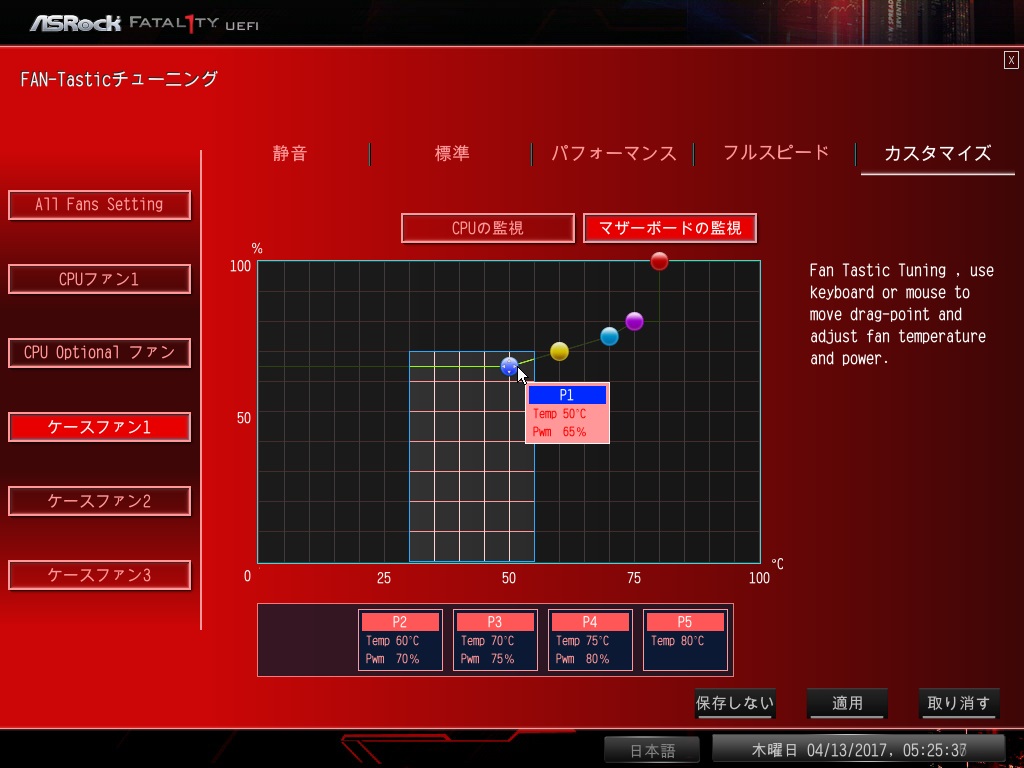Switch to the フルスピード preset tab

(x=776, y=153)
